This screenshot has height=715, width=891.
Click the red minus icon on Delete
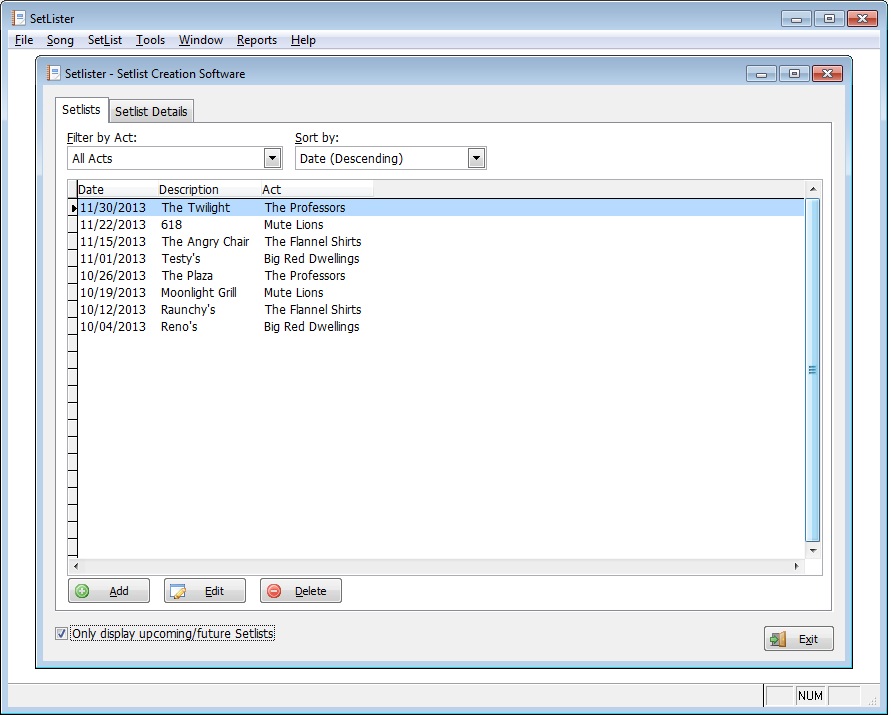pyautogui.click(x=275, y=591)
